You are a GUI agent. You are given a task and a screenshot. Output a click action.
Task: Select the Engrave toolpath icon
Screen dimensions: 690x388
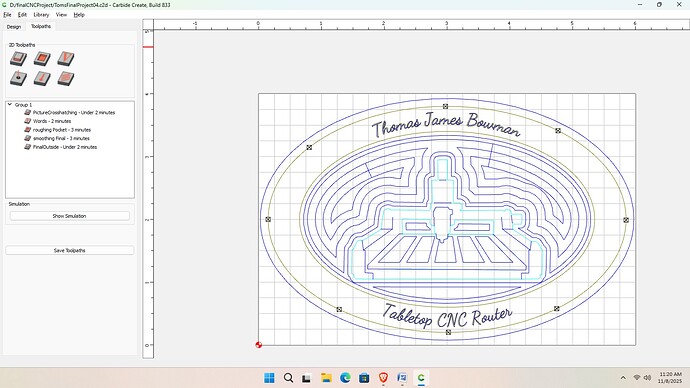(x=42, y=78)
